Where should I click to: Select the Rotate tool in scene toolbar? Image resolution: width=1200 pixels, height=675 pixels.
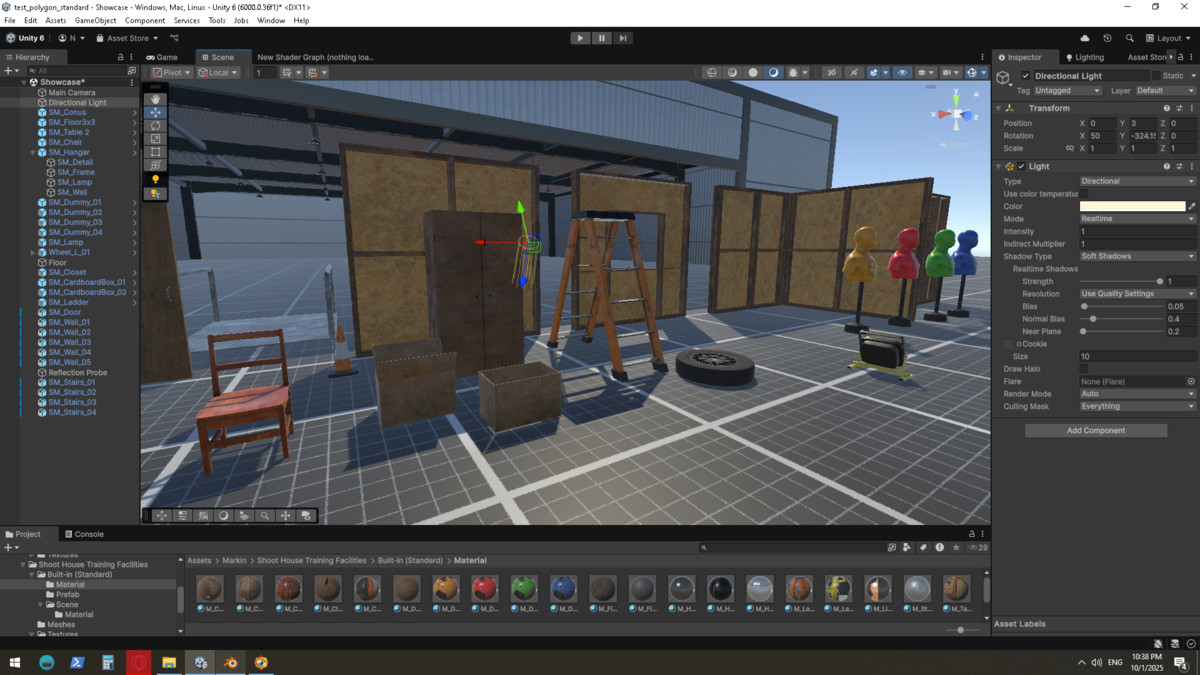pos(155,126)
